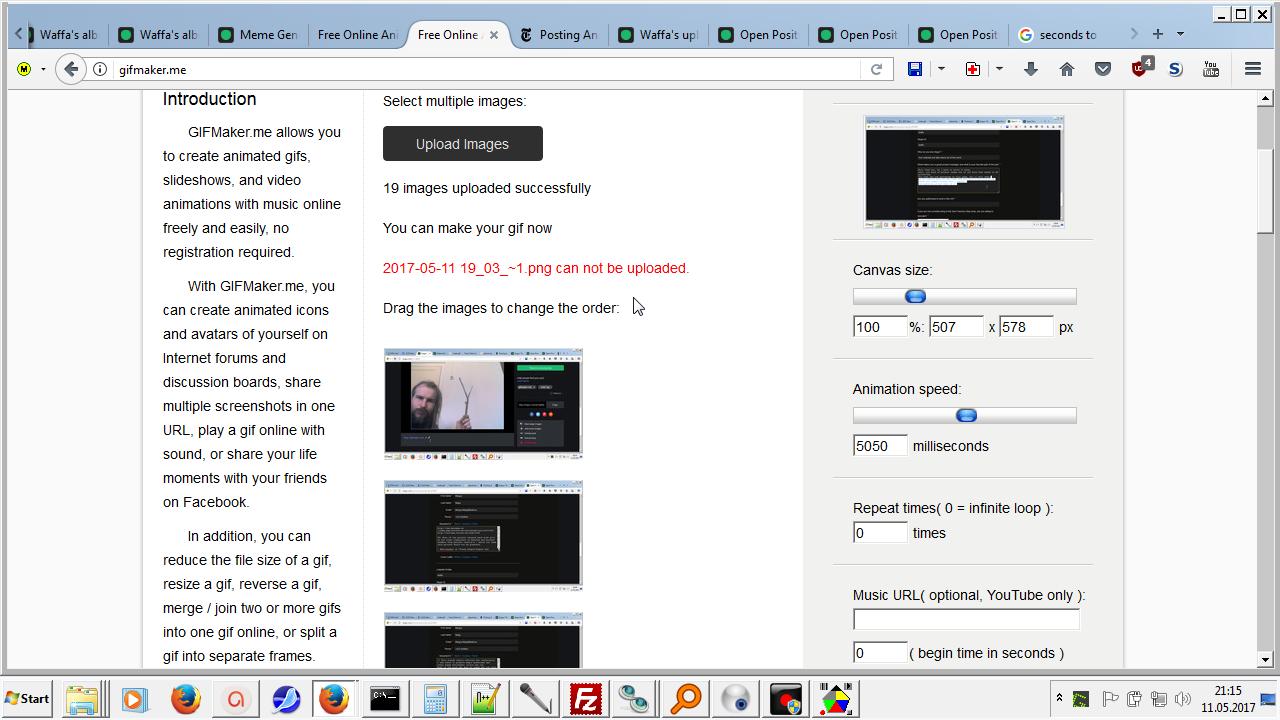Switch to the Waffa's upl tab
The height and width of the screenshot is (720, 1280).
coord(658,35)
